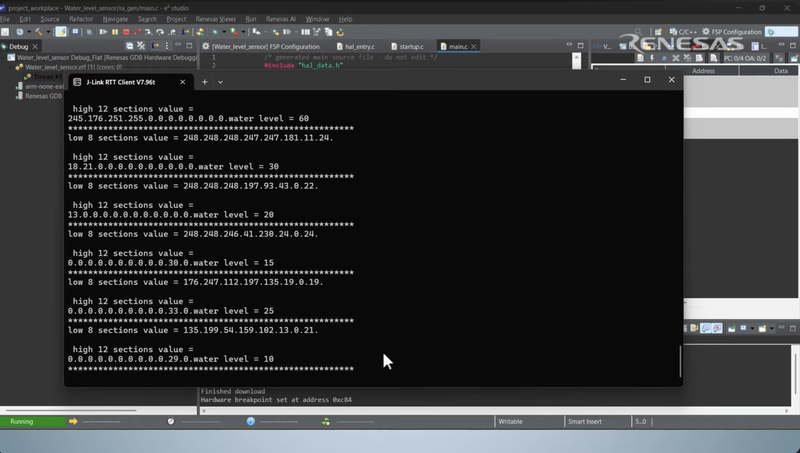The width and height of the screenshot is (800, 453).
Task: Click the horizontal scrollbar under Debug view
Action: click(71, 410)
